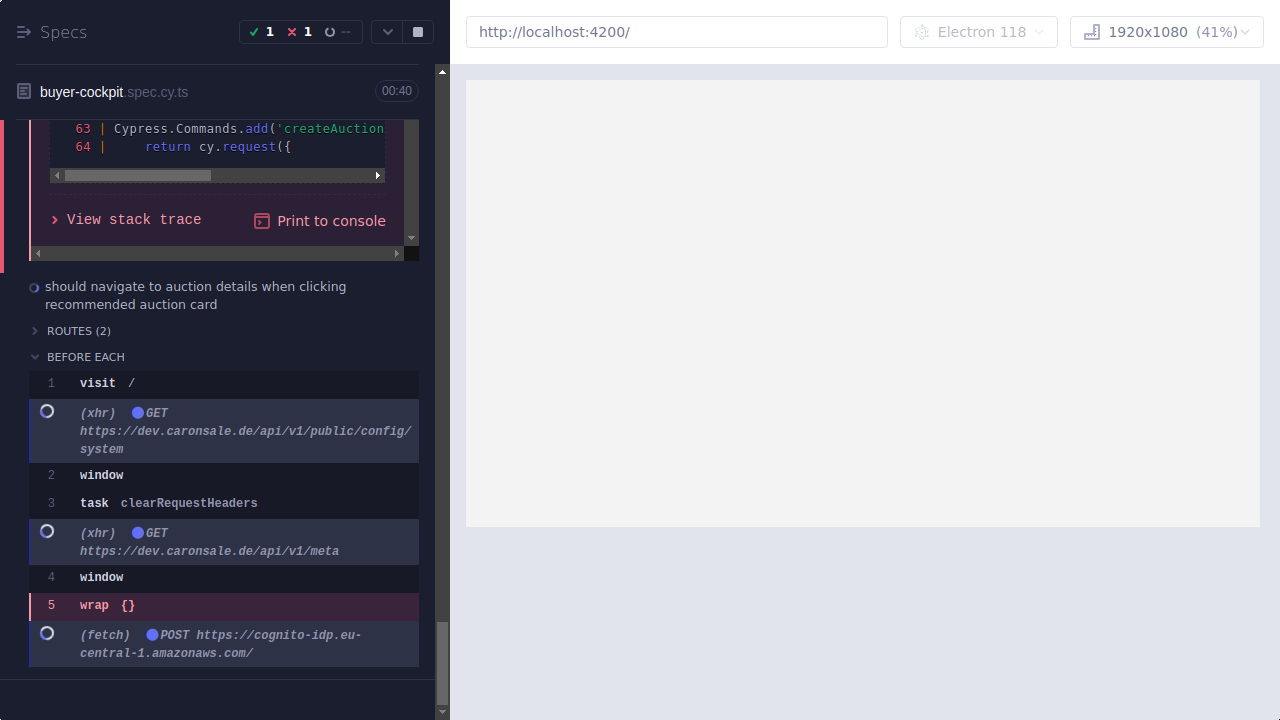Click the localhost:4200 URL address bar
1280x720 pixels.
point(676,31)
